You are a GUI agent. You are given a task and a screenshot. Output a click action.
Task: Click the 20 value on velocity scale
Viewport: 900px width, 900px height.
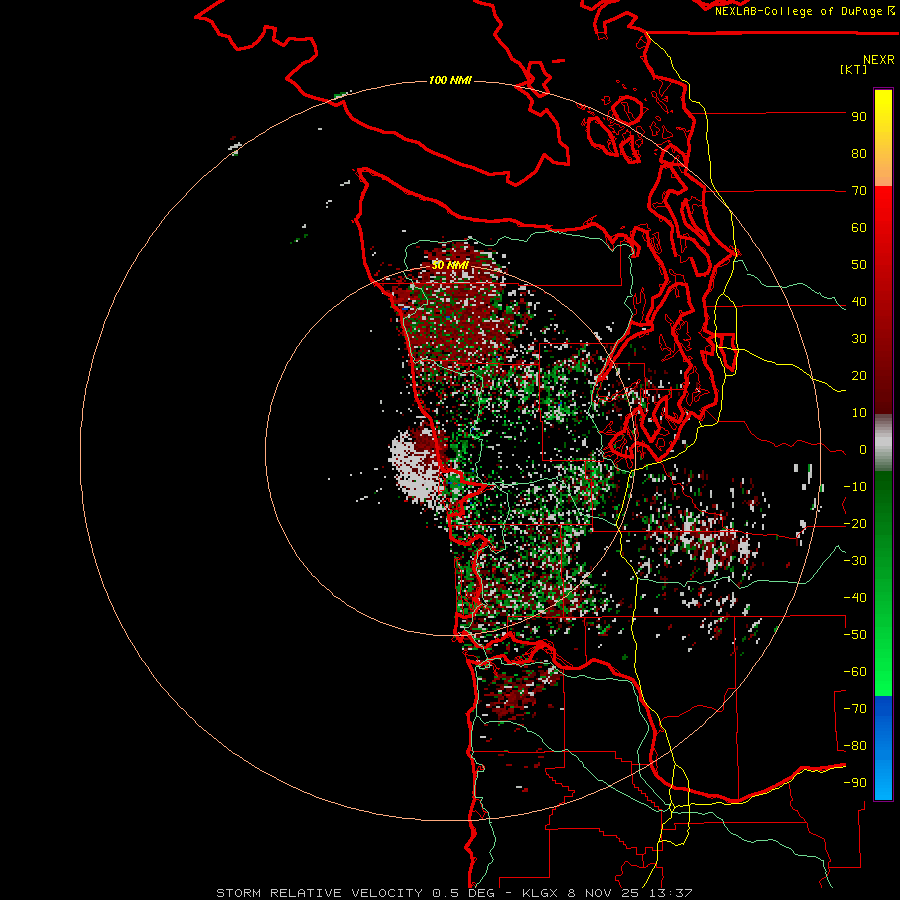pyautogui.click(x=859, y=376)
